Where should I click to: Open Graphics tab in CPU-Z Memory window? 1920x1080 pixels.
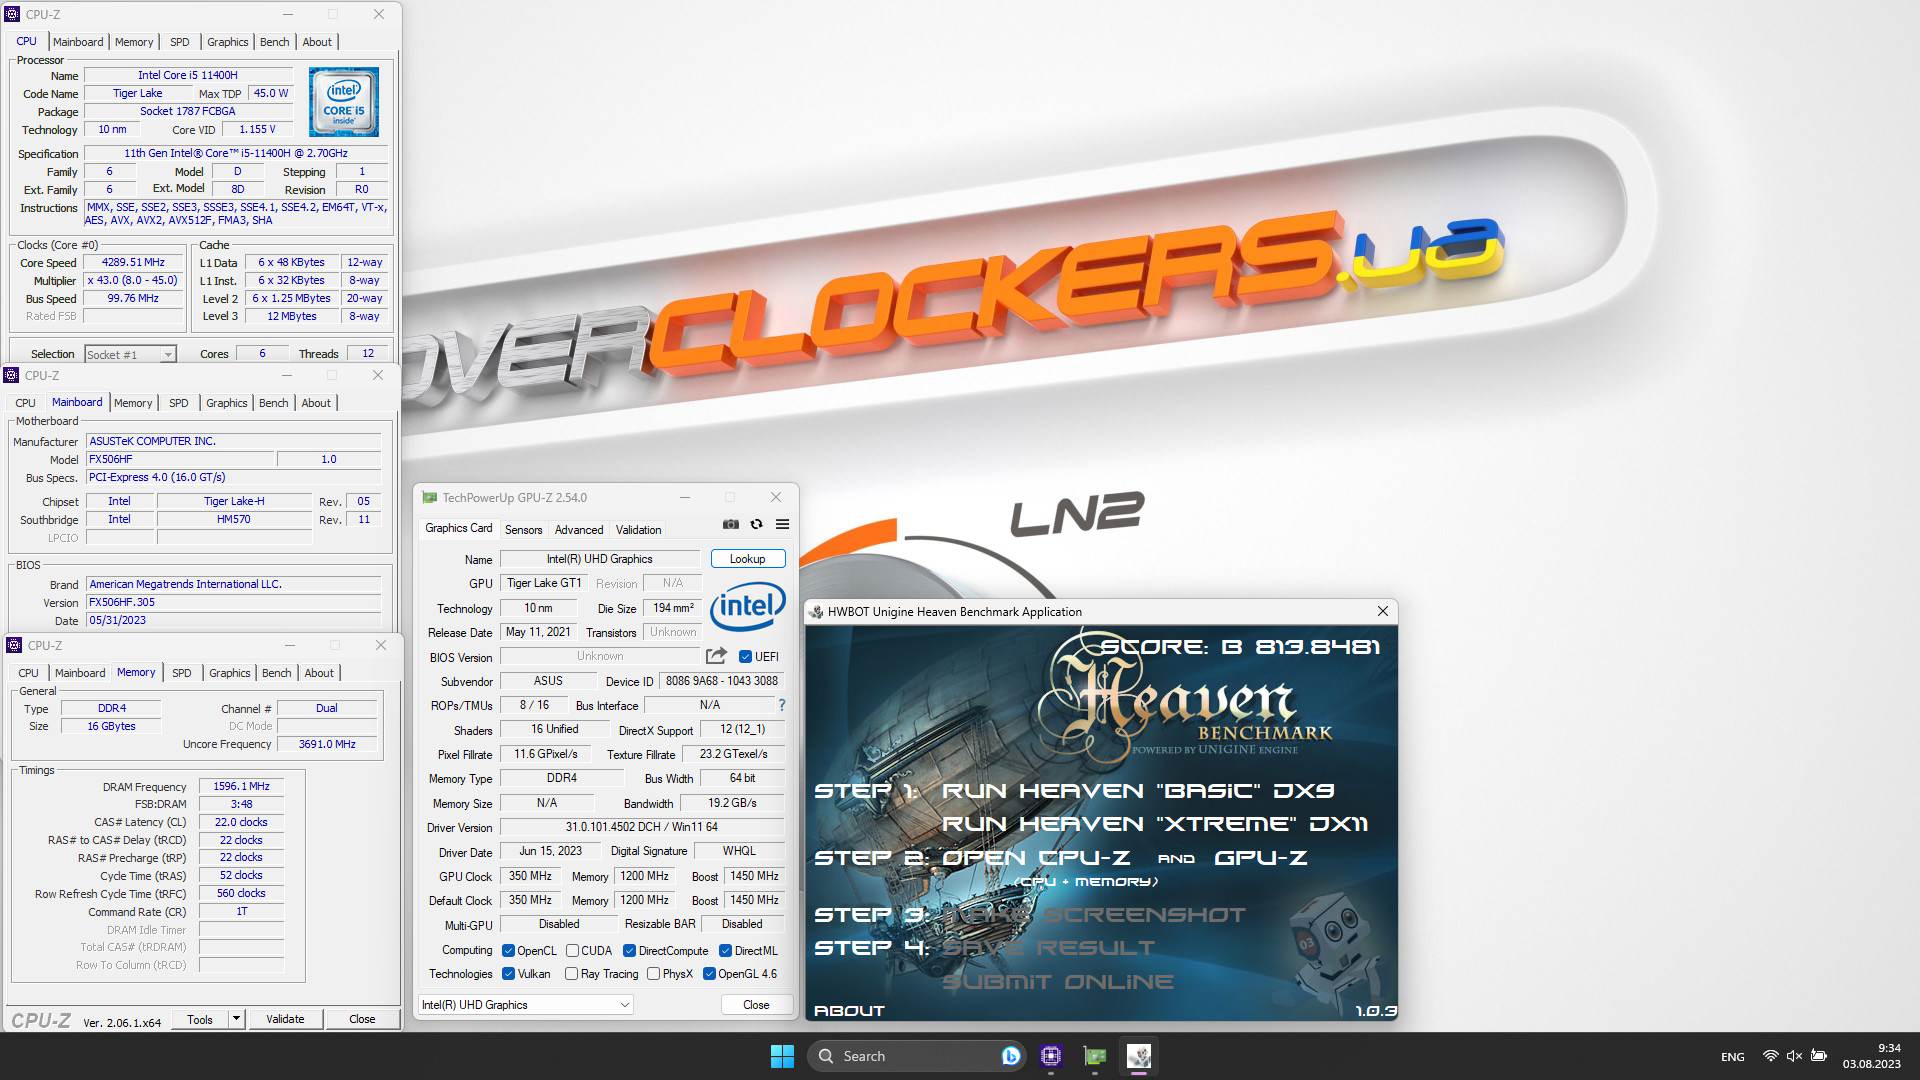[229, 673]
